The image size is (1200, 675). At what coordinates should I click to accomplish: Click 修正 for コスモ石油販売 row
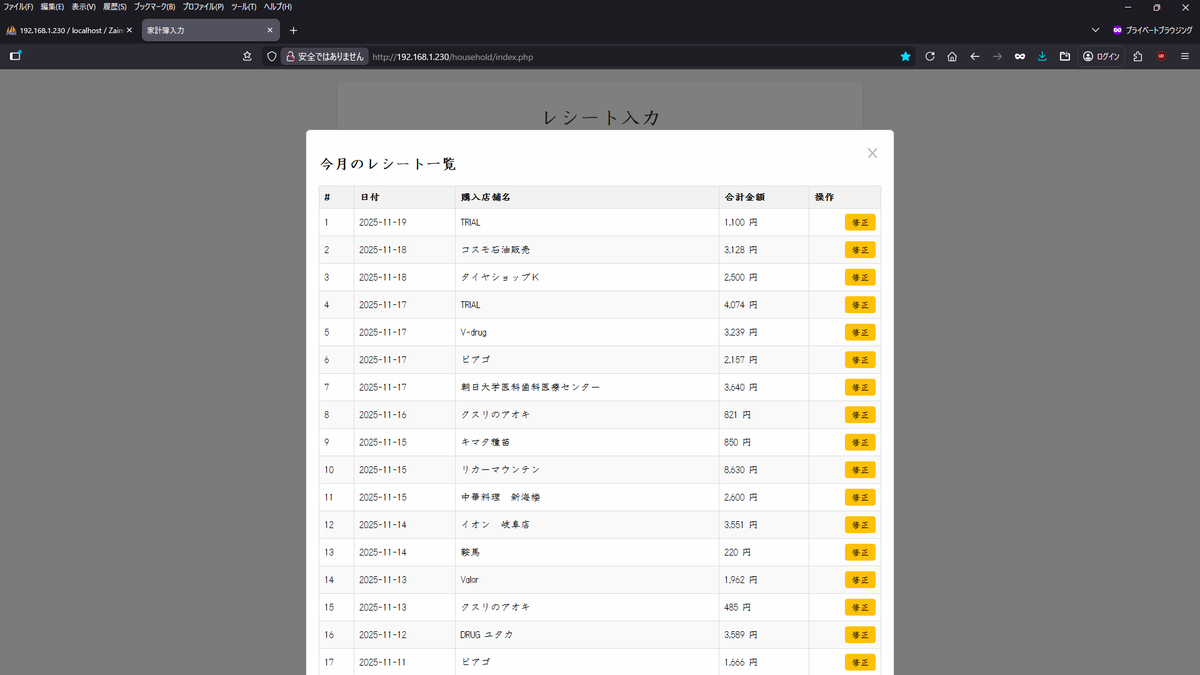pyautogui.click(x=860, y=250)
